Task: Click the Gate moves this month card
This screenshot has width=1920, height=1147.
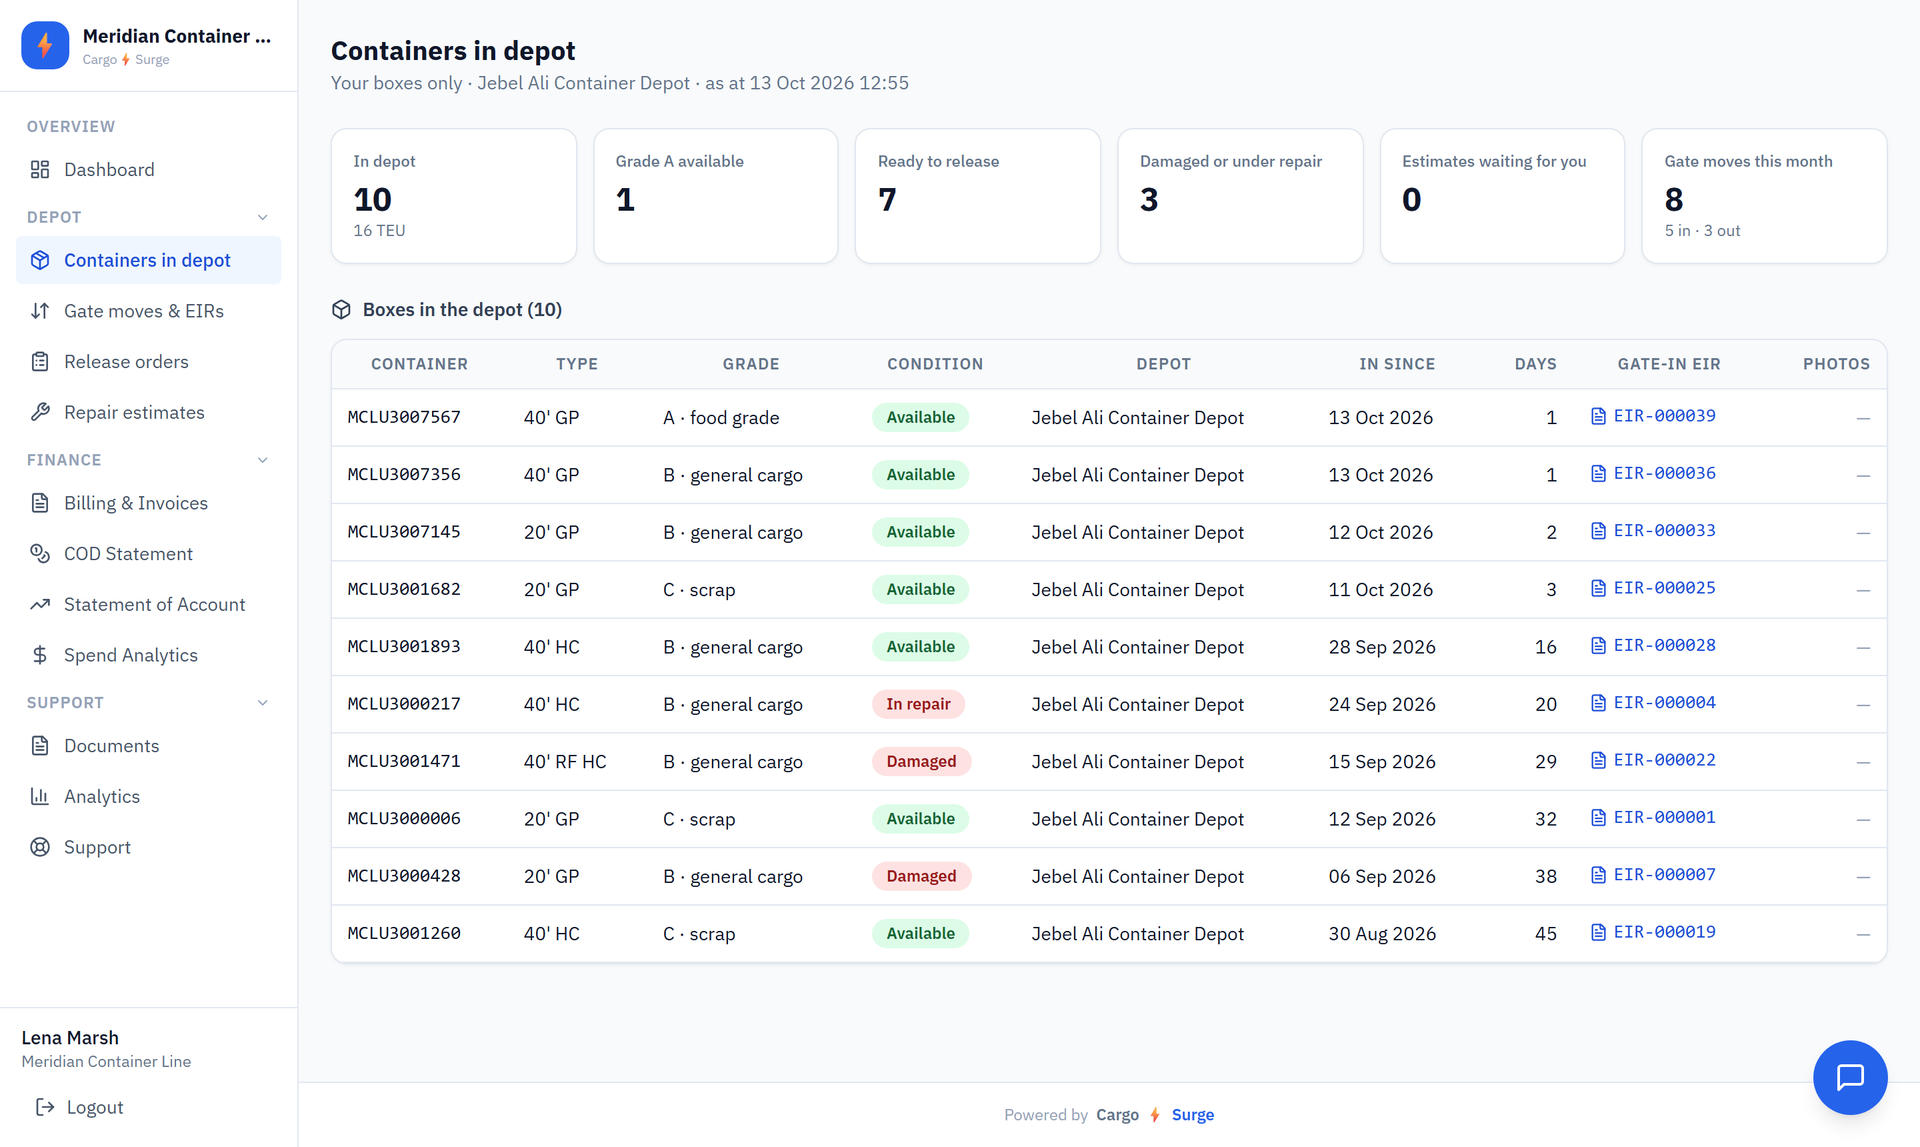Action: click(1764, 196)
